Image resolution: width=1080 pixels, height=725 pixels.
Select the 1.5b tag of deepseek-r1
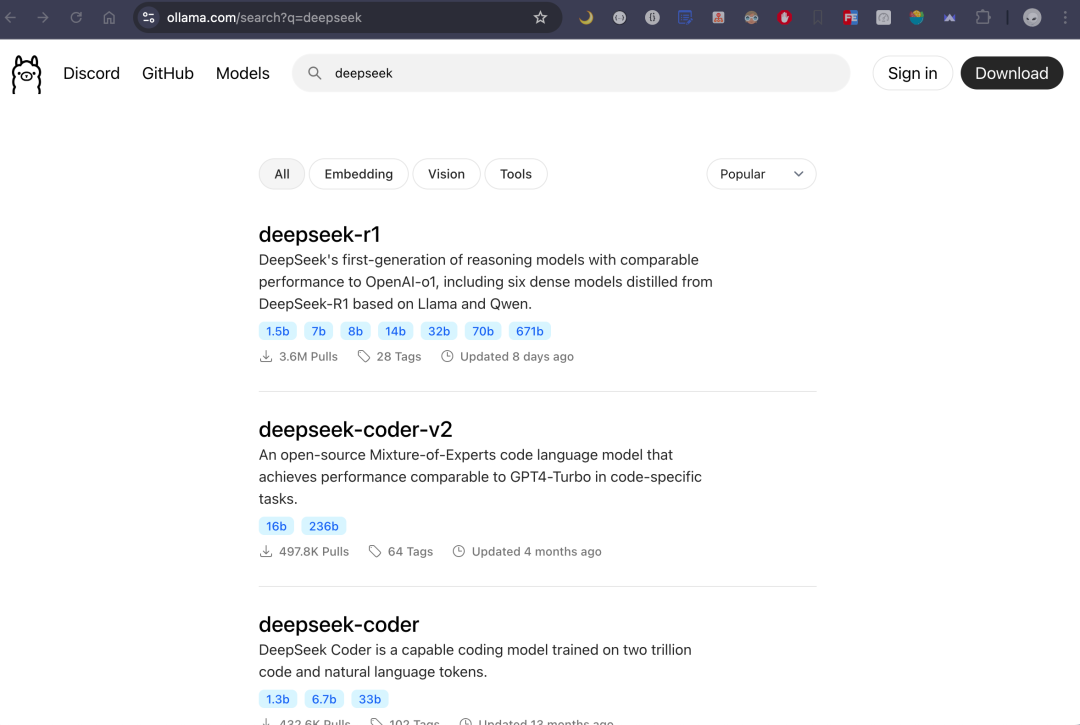[278, 331]
